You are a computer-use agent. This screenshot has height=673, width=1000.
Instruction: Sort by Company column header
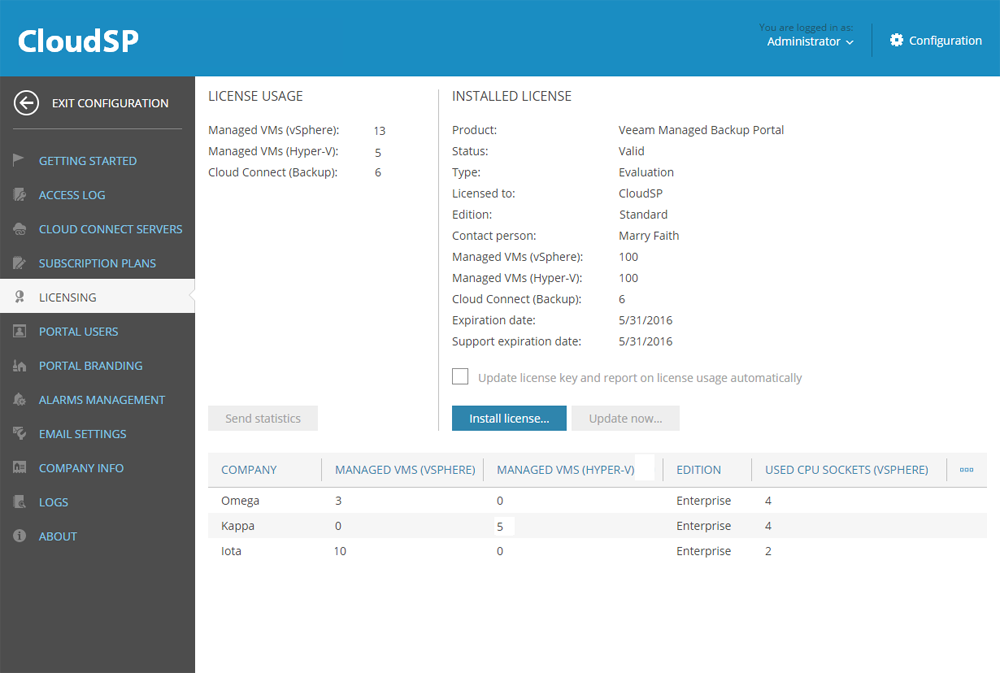[249, 470]
